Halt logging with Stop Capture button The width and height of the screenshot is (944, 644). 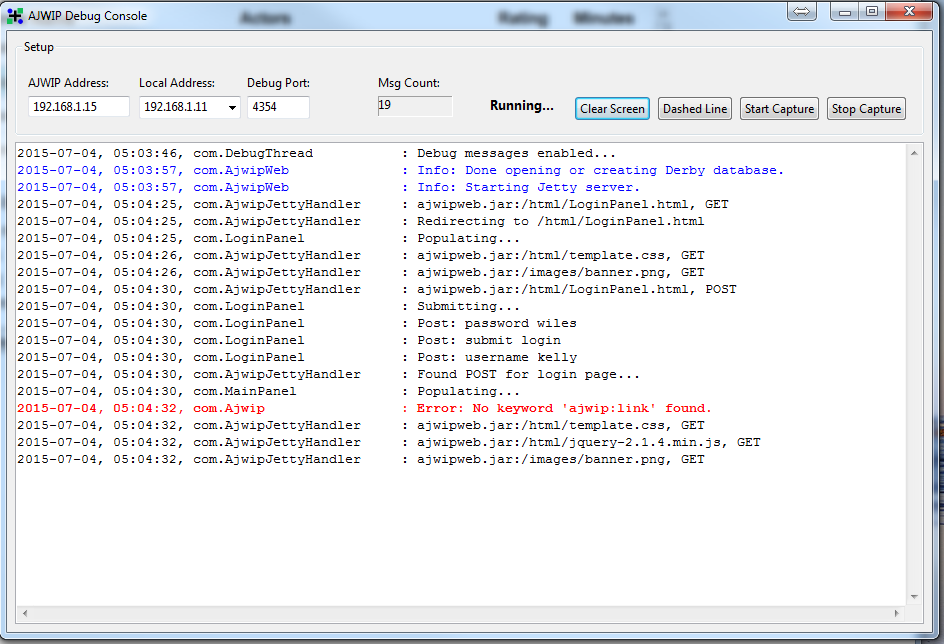tap(866, 109)
